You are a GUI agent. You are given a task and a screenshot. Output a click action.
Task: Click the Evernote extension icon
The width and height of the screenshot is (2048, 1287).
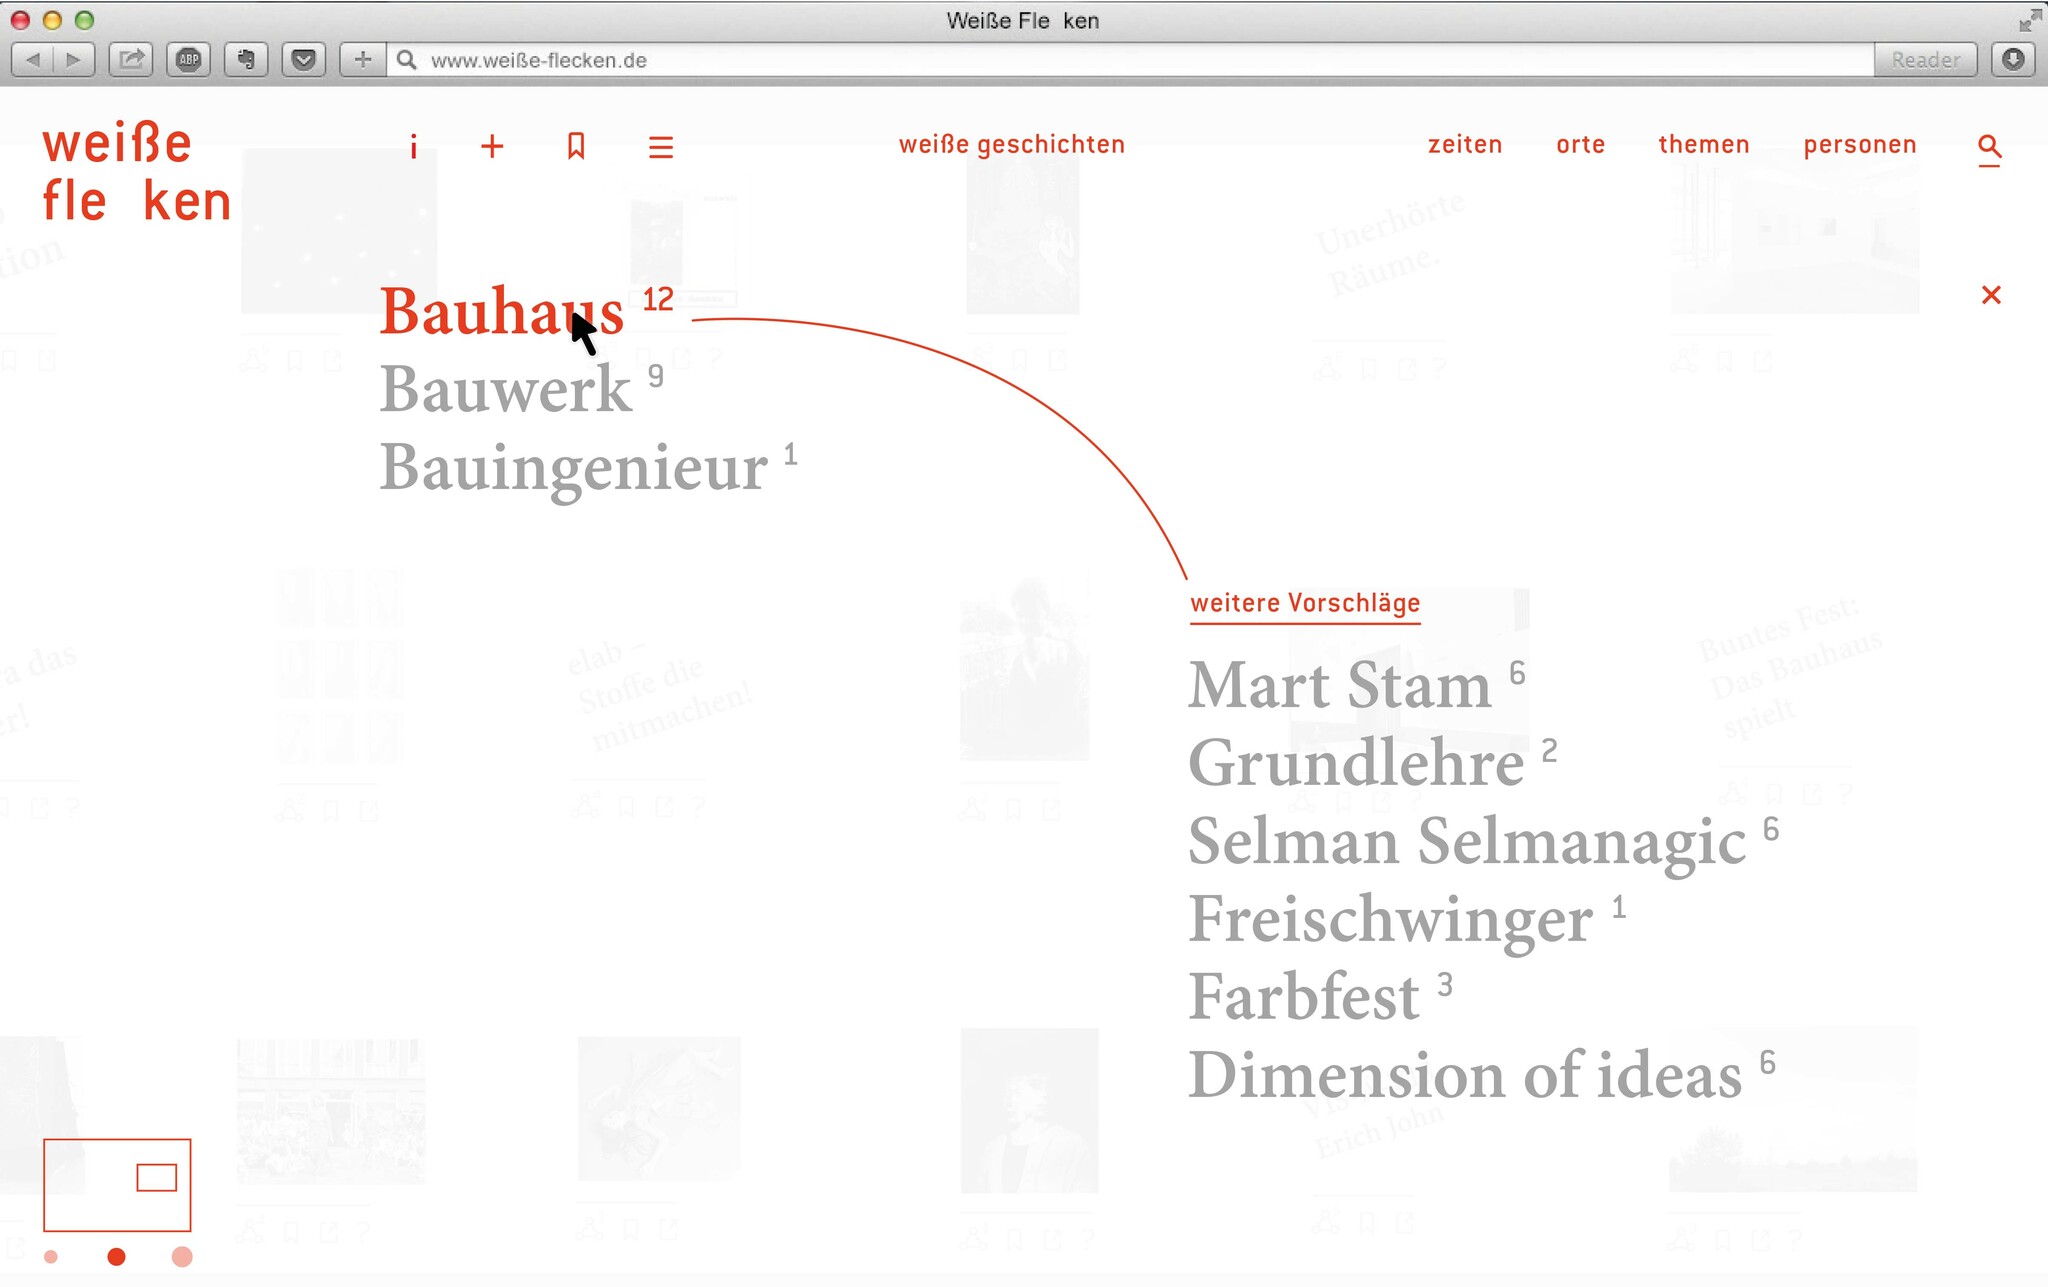tap(246, 60)
